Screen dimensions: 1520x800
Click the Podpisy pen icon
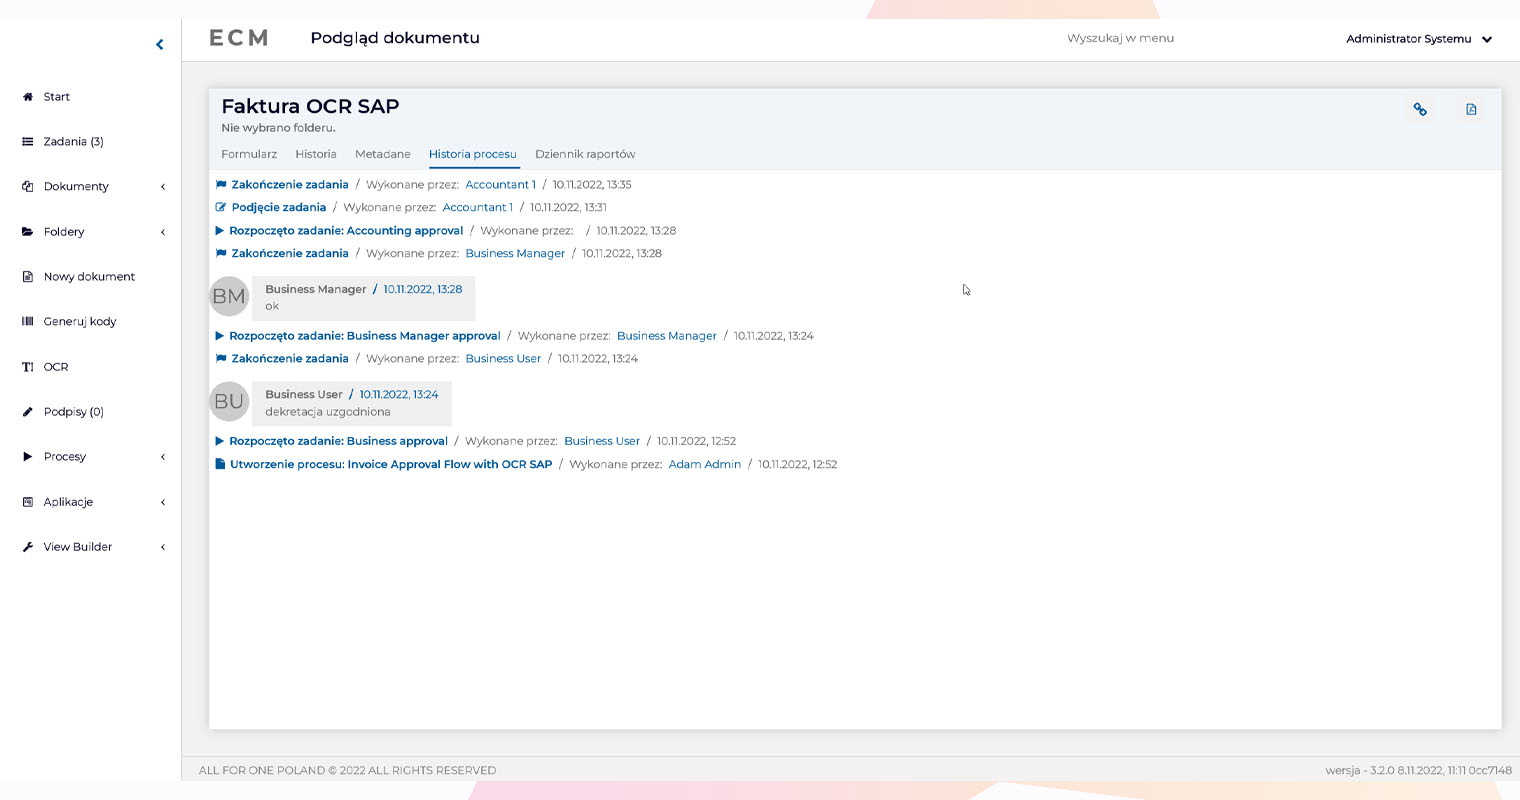click(x=28, y=412)
